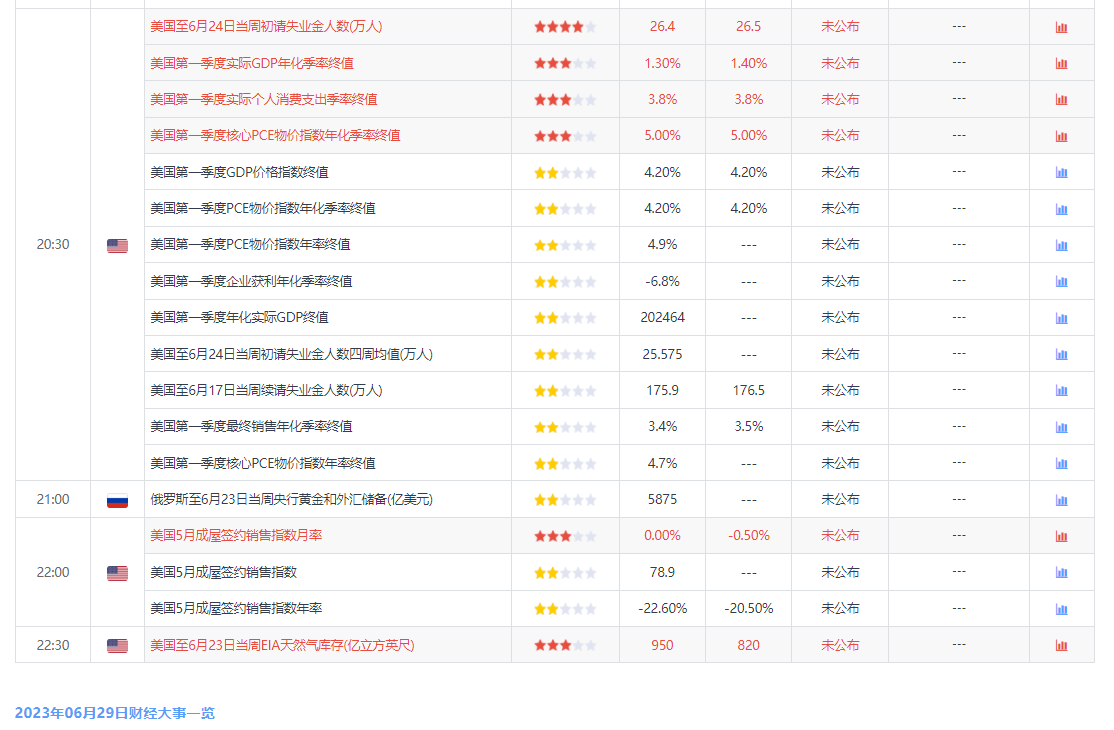
Task: Click four-star rating of 初请失业金人数 row
Action: pyautogui.click(x=565, y=27)
